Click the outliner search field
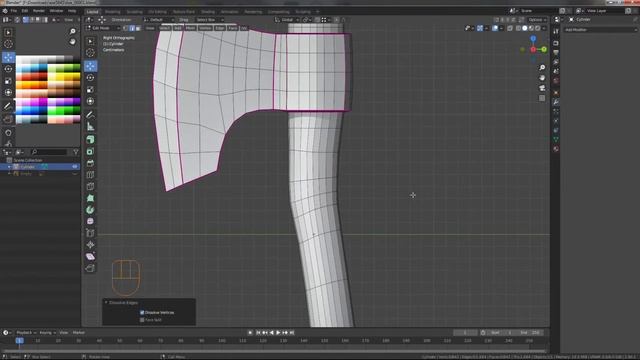Viewport: 640px width, 360px height. pos(49,152)
